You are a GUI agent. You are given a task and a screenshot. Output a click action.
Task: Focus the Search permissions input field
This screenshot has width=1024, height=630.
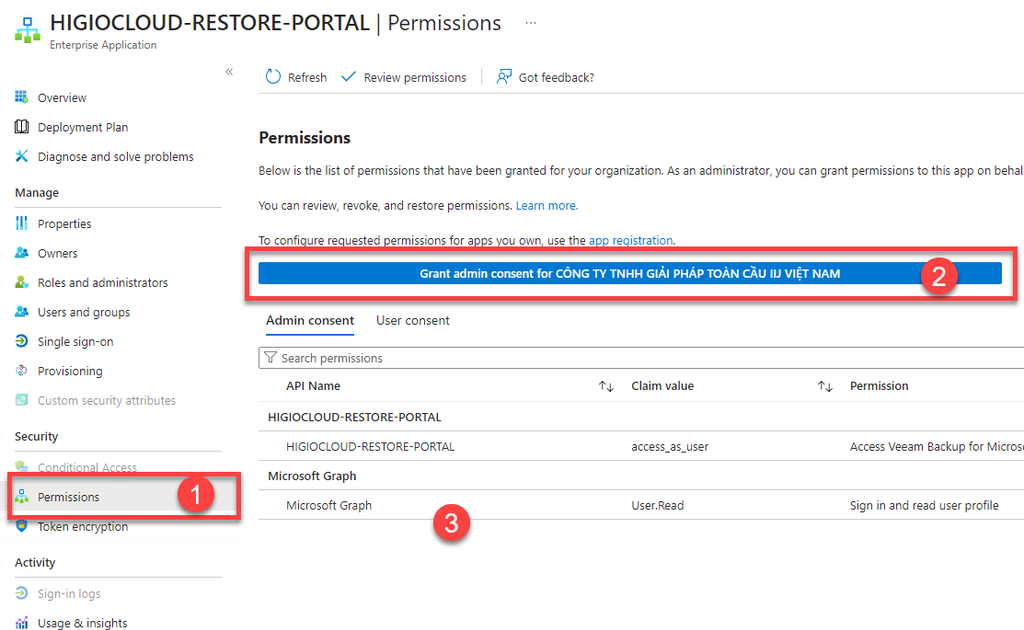(x=640, y=358)
